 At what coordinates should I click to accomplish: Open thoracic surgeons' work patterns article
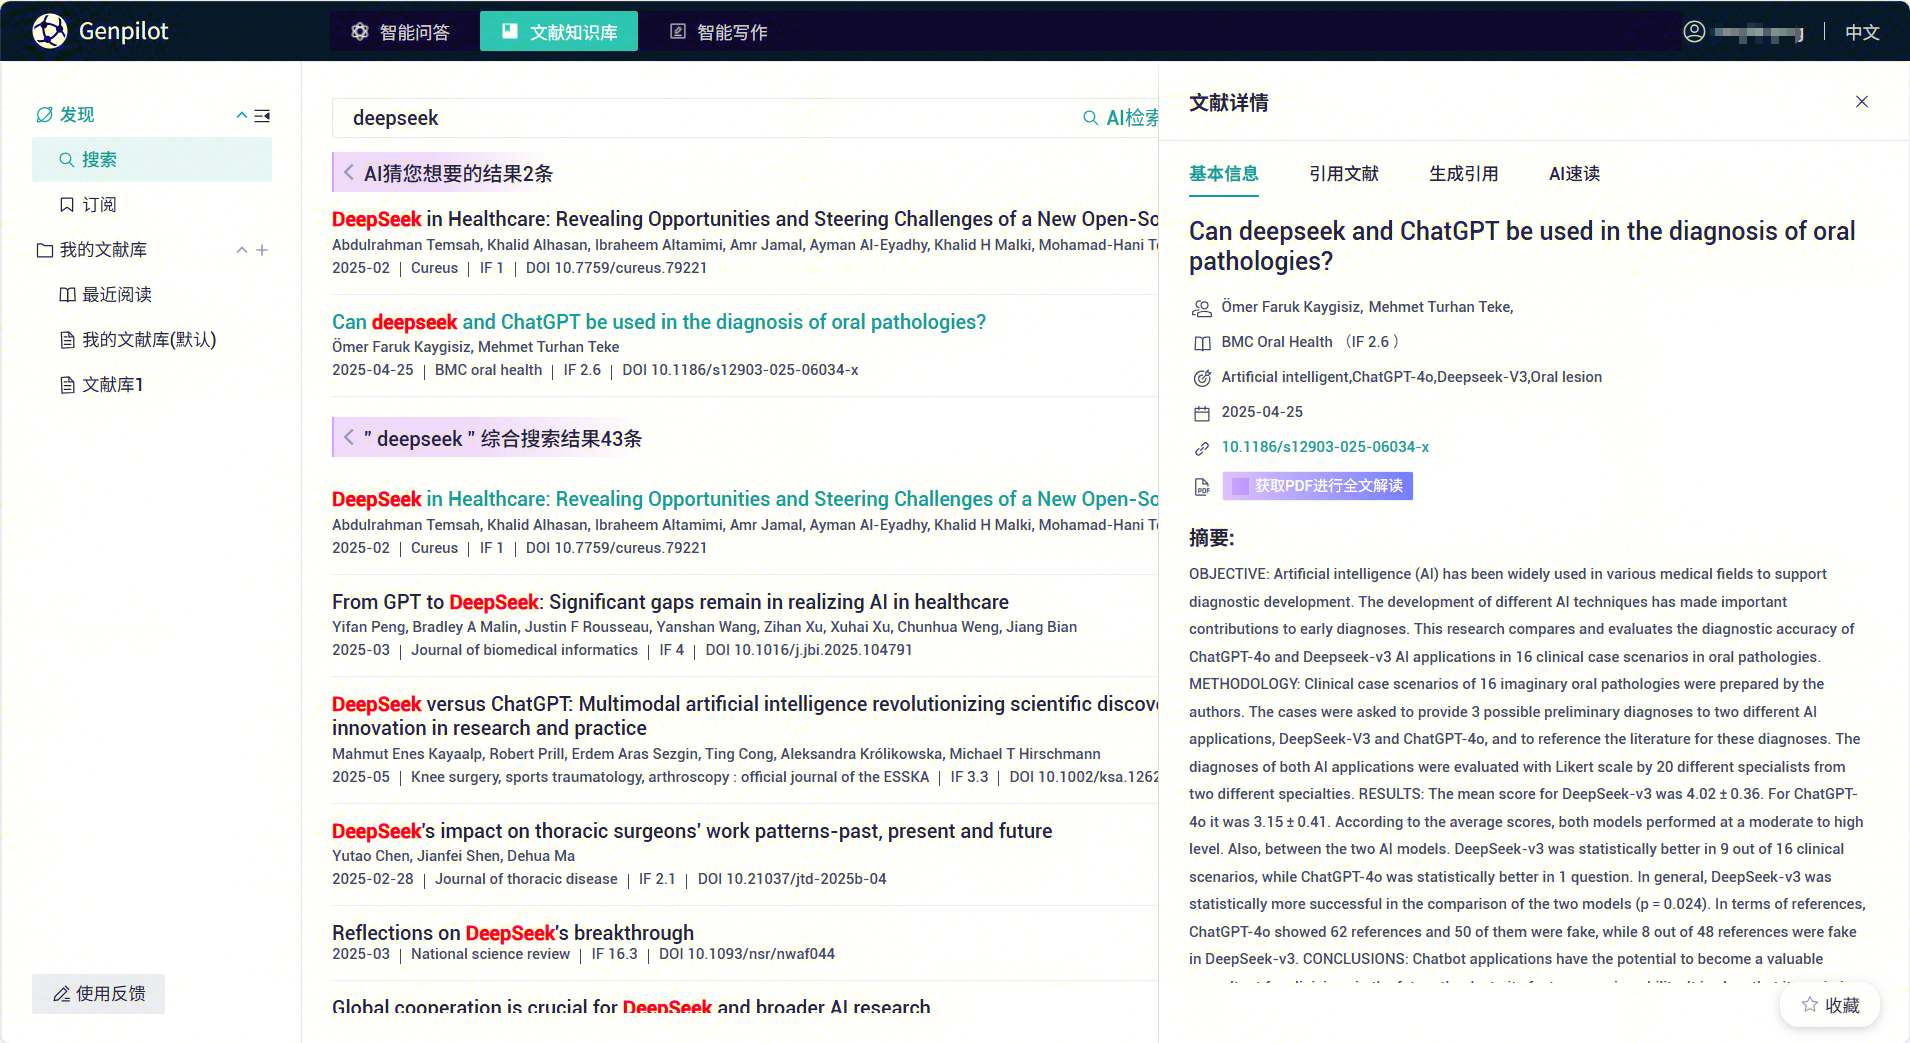[x=692, y=831]
